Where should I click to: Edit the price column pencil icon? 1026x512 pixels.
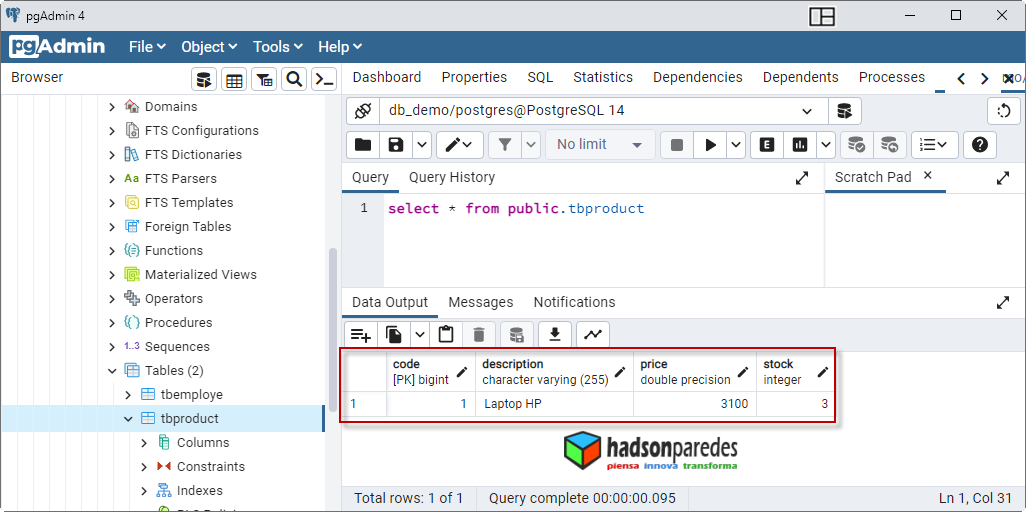[743, 373]
